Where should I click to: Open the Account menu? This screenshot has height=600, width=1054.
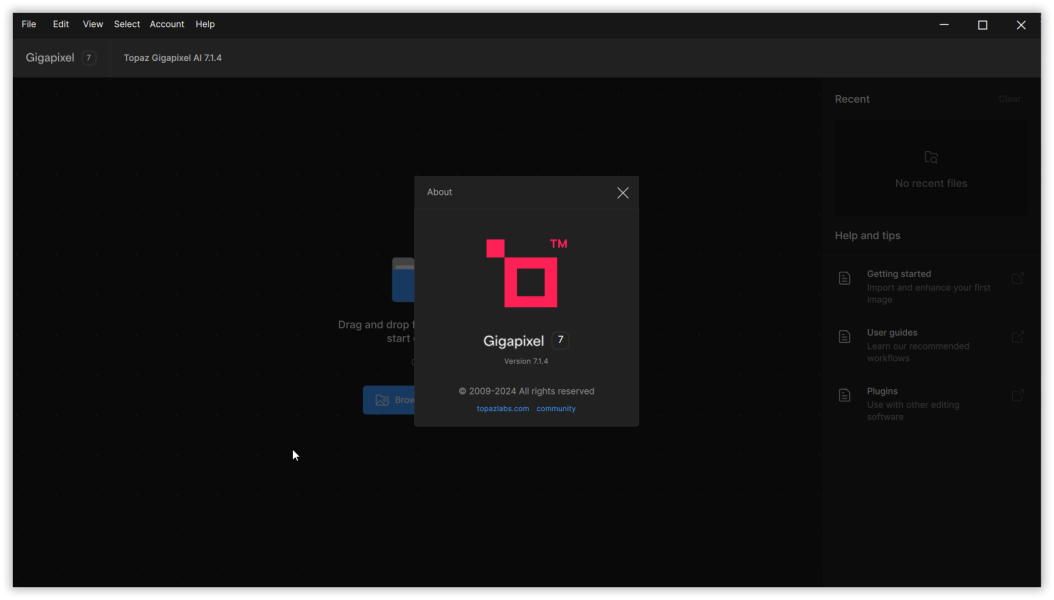tap(167, 24)
